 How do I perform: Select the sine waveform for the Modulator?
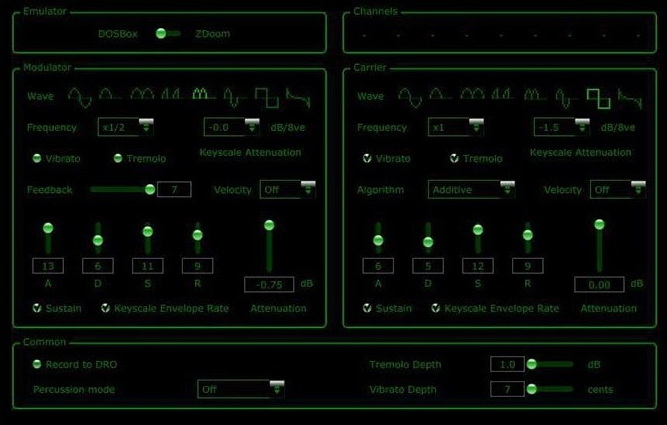point(79,96)
